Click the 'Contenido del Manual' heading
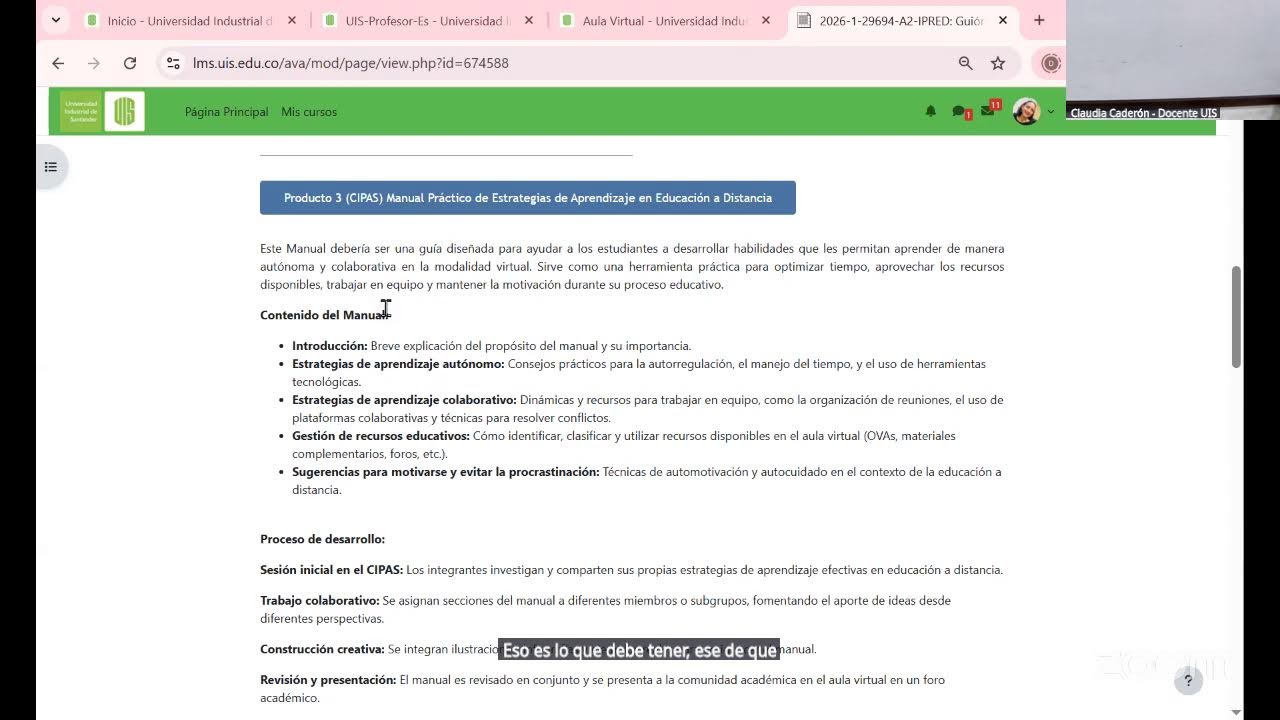Image resolution: width=1280 pixels, height=720 pixels. 325,315
